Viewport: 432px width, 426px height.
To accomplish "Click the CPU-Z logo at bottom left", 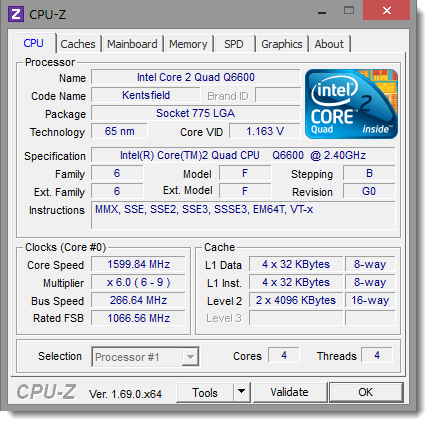I will click(46, 392).
